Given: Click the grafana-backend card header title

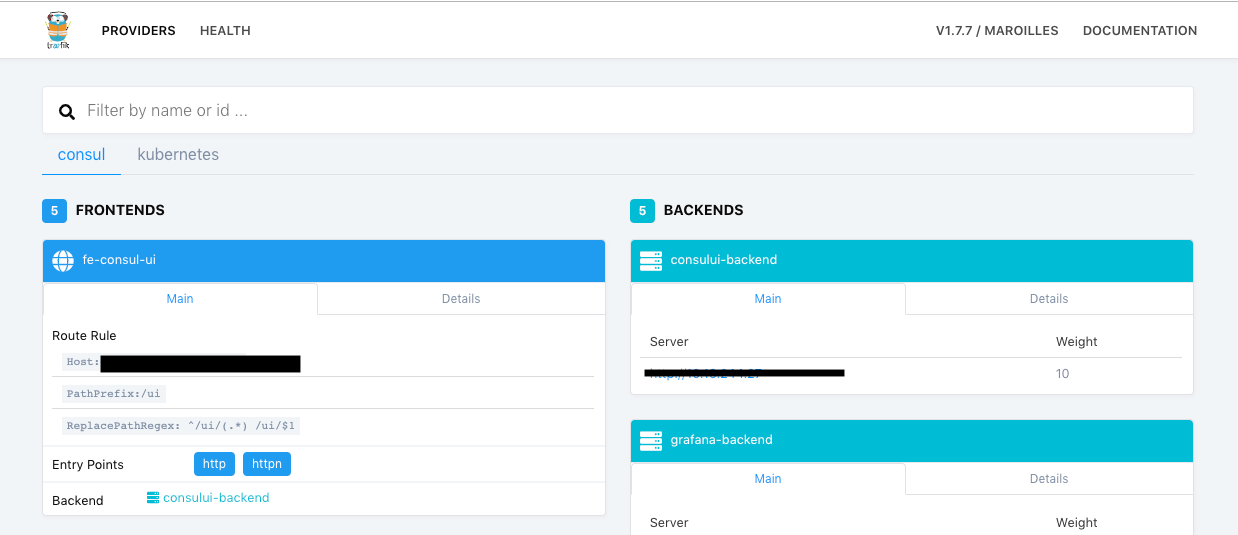Looking at the screenshot, I should [722, 440].
